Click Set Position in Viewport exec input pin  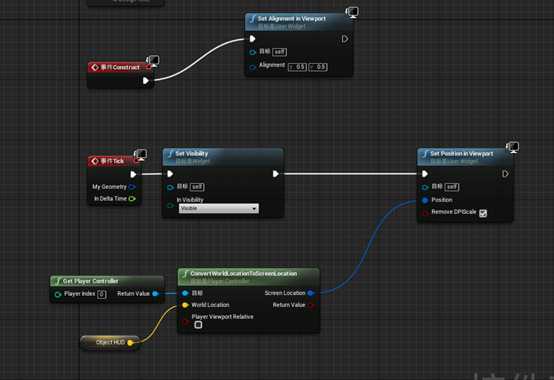(x=425, y=174)
